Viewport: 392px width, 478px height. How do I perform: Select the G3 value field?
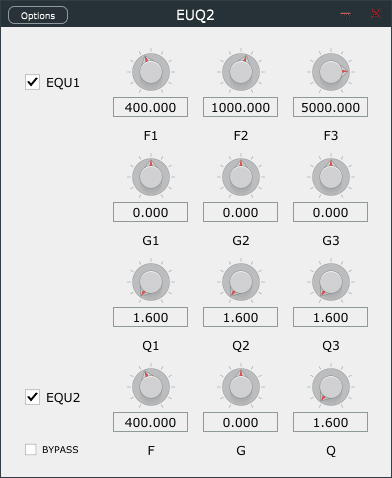tap(330, 212)
